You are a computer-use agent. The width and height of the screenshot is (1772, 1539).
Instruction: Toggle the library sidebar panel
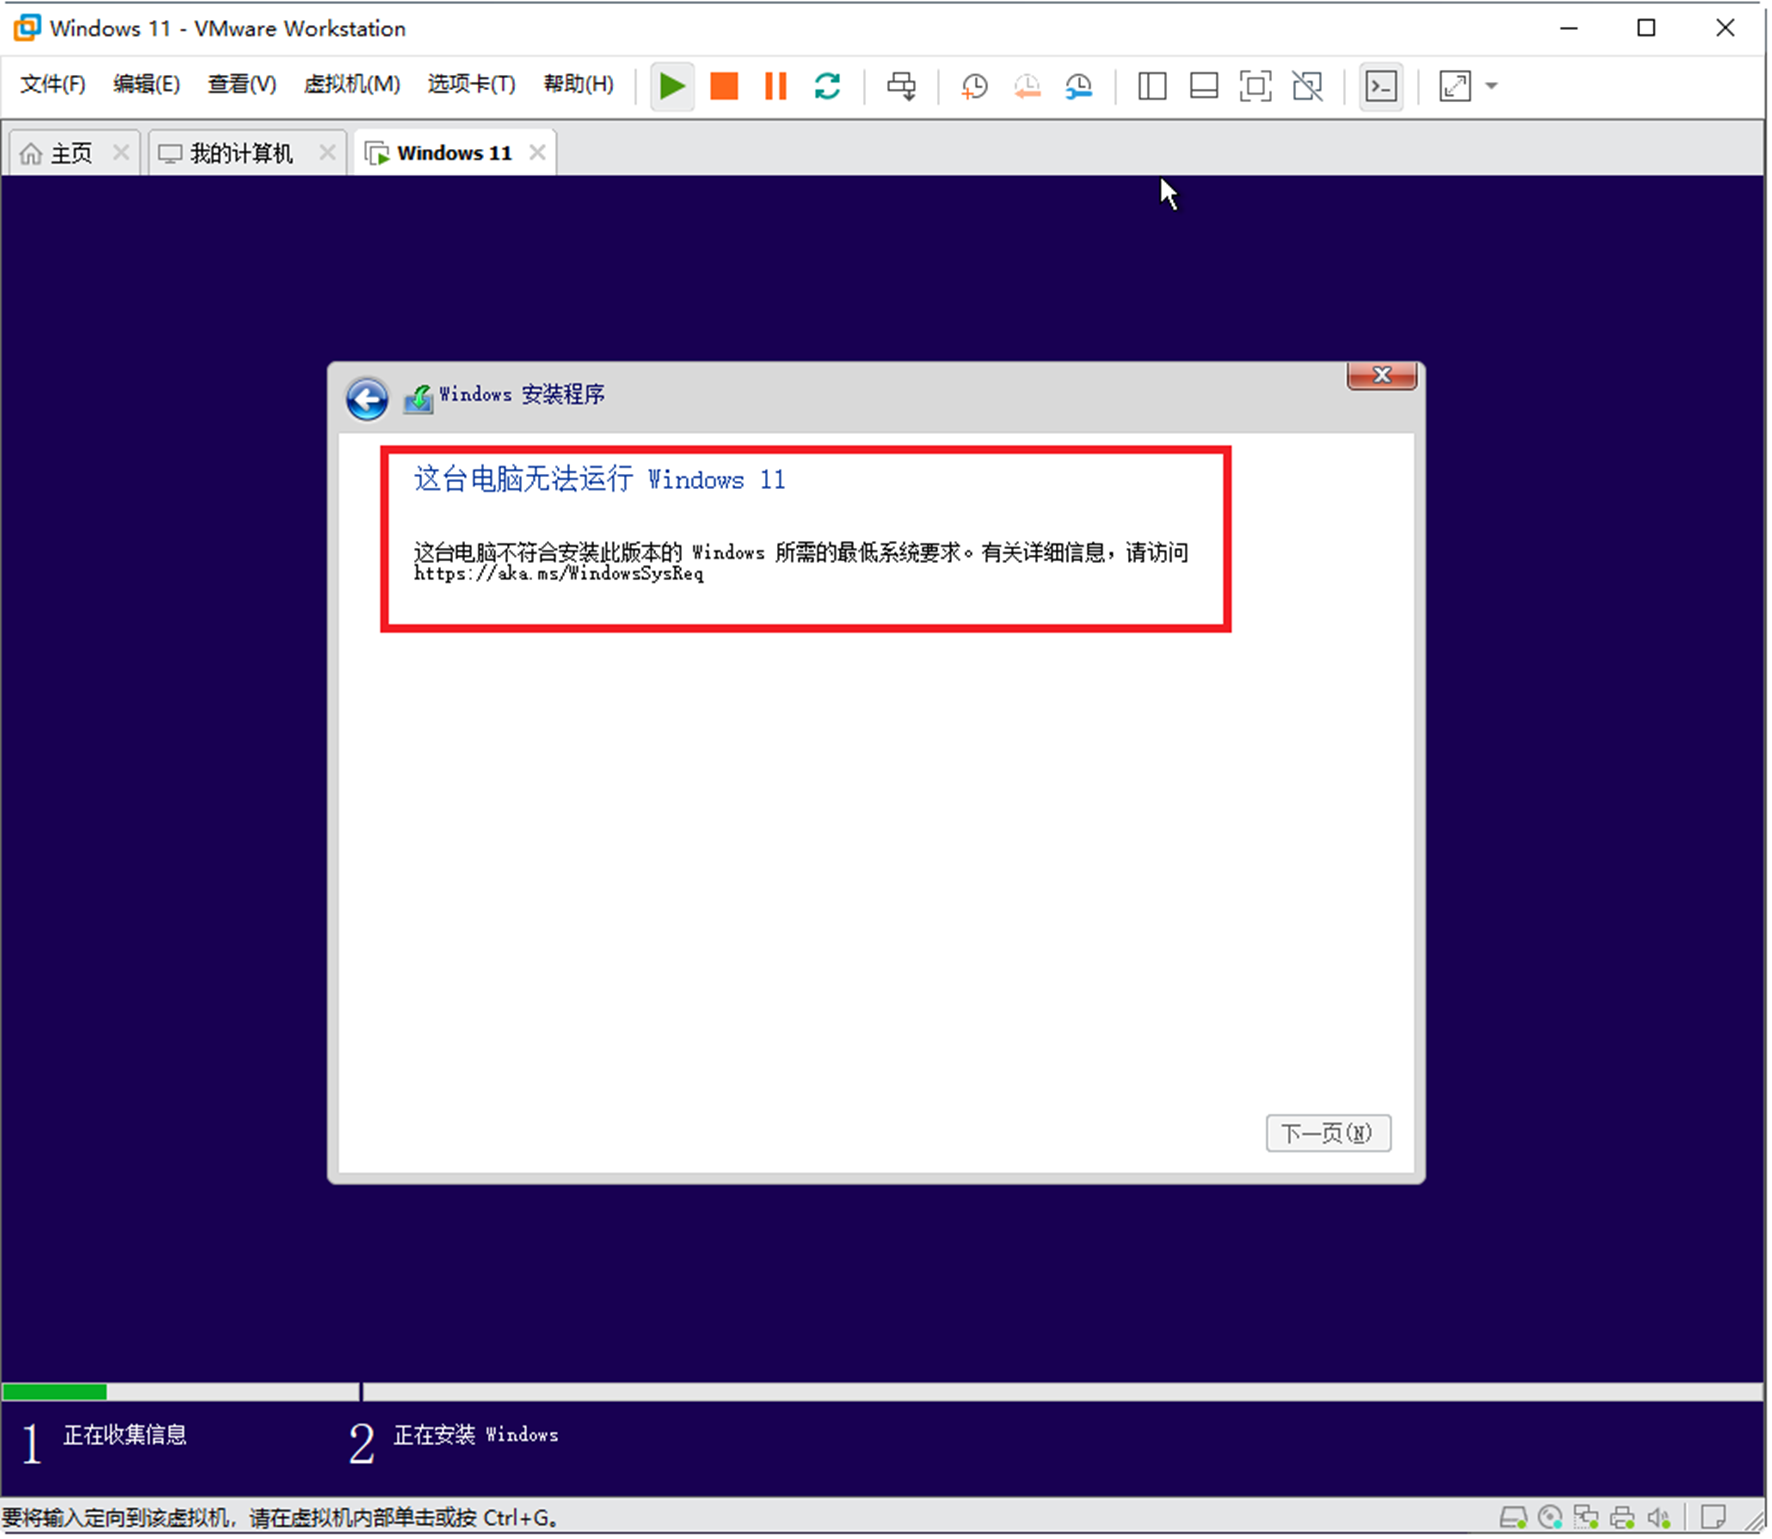[x=1152, y=86]
